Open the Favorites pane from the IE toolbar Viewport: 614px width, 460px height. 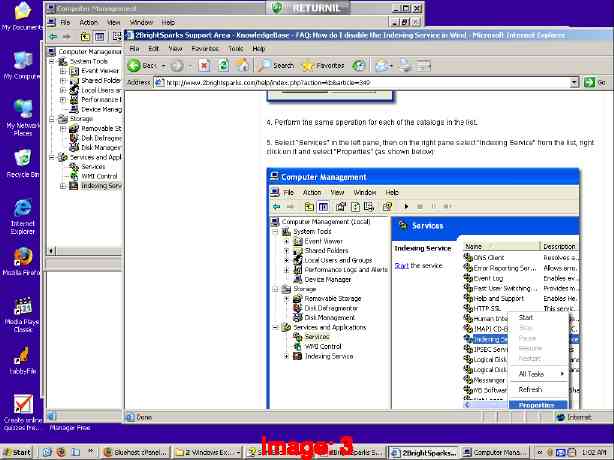(323, 66)
